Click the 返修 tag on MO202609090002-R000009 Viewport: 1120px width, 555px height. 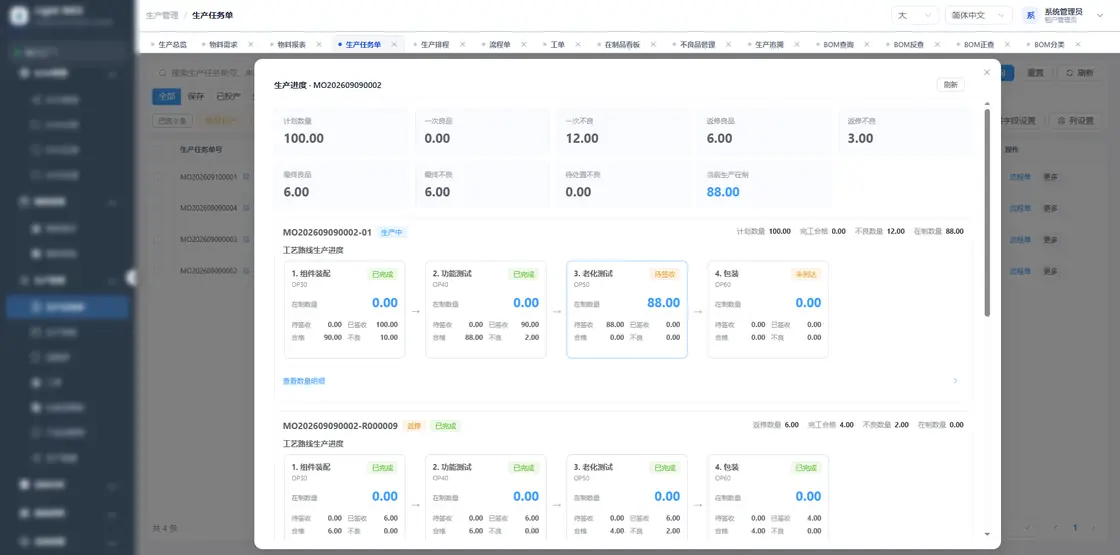click(x=414, y=426)
